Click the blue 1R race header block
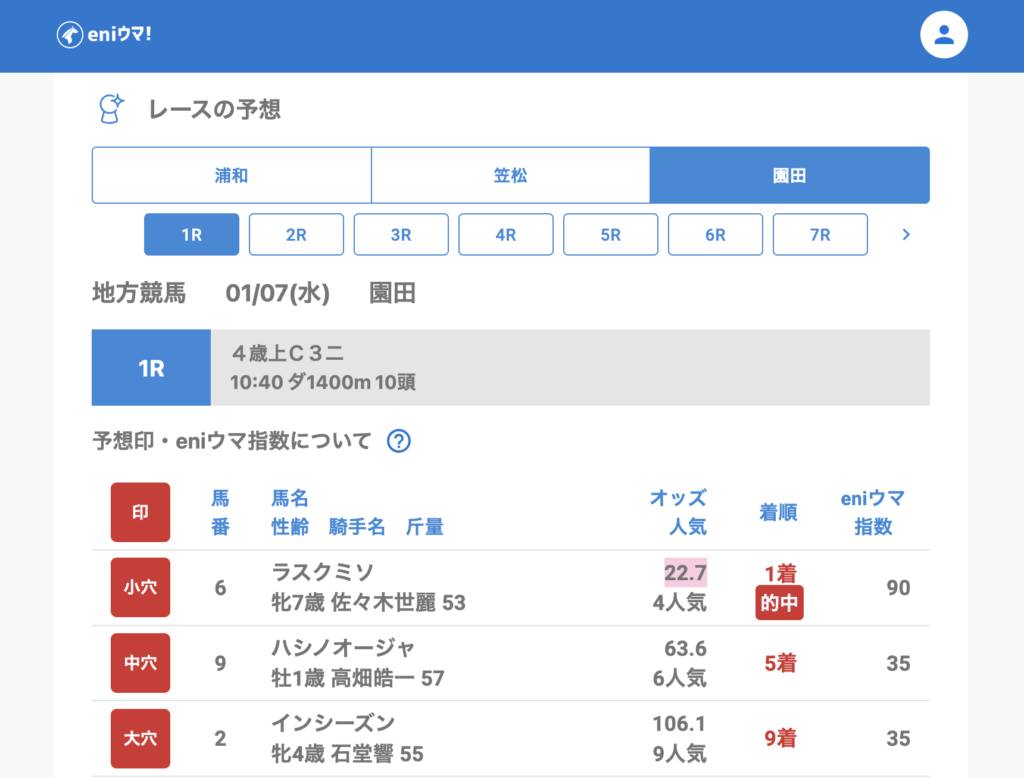Screen dimensions: 1024x778 [151, 368]
